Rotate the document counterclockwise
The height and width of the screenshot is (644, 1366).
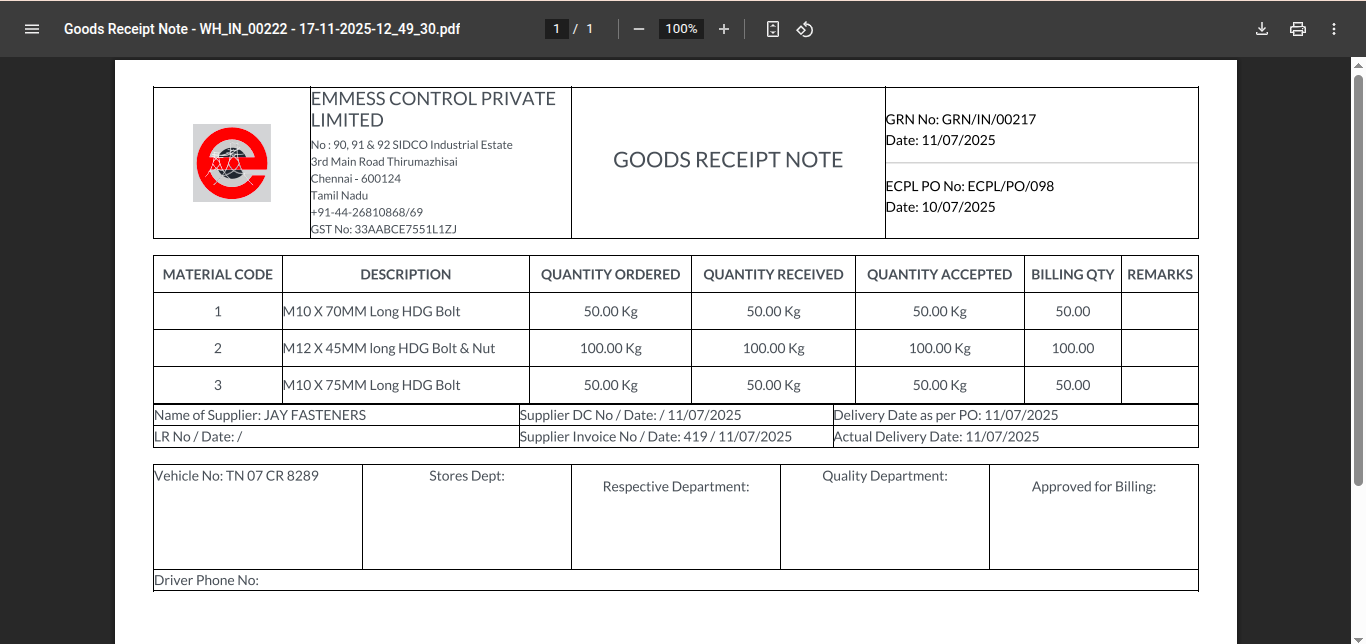pos(805,29)
